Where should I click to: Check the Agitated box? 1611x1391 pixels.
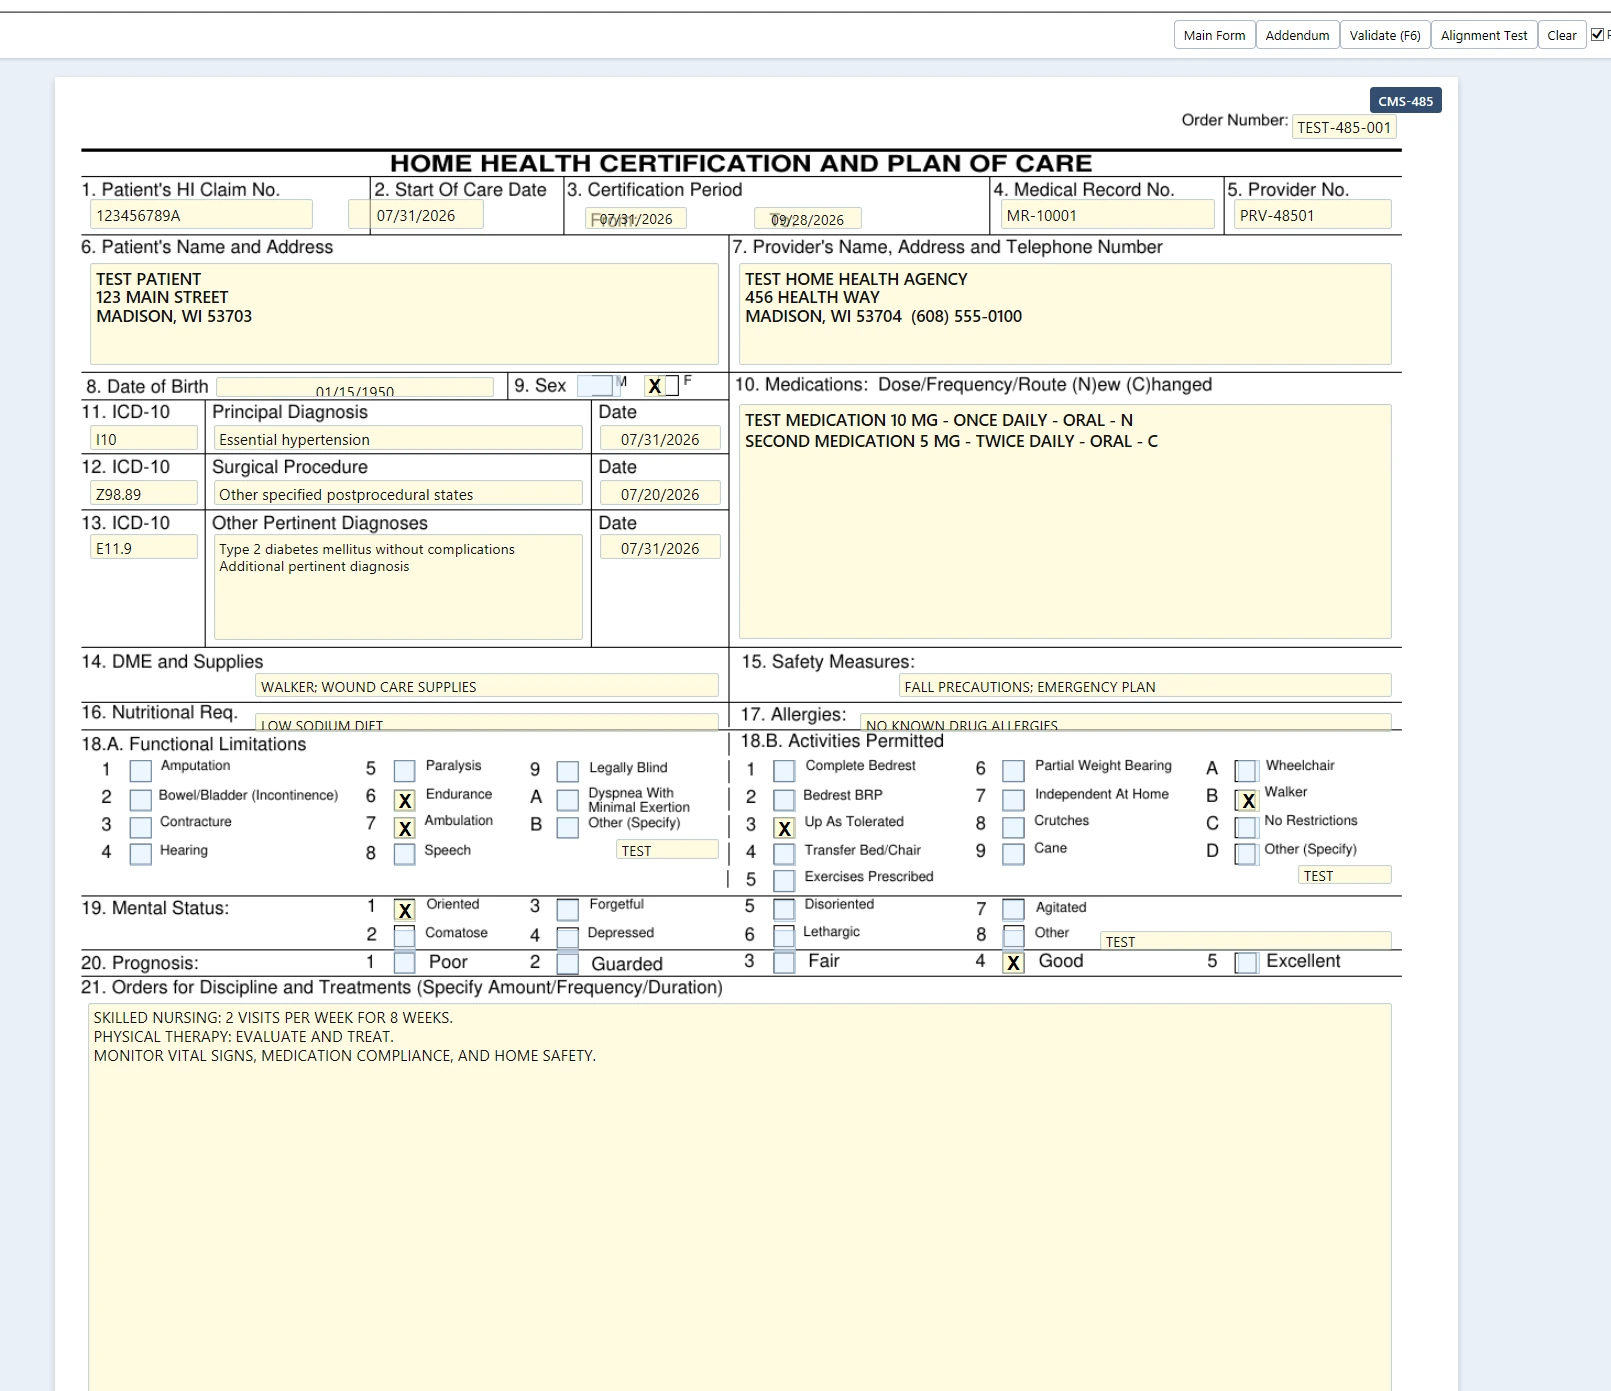tap(1013, 909)
